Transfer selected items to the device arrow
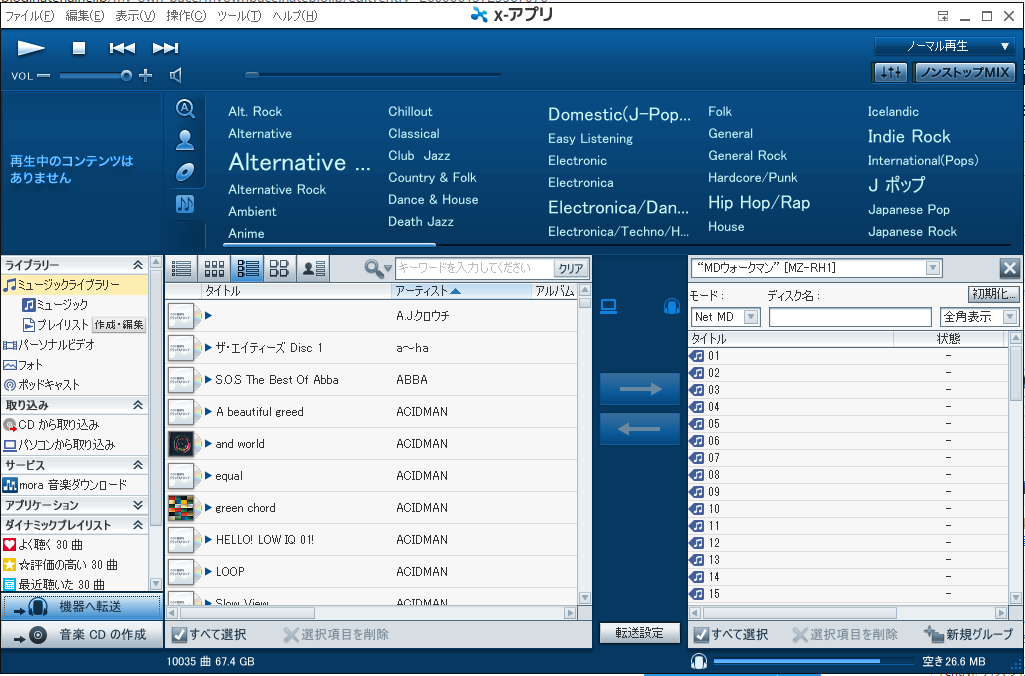Image resolution: width=1025 pixels, height=676 pixels. [x=640, y=389]
